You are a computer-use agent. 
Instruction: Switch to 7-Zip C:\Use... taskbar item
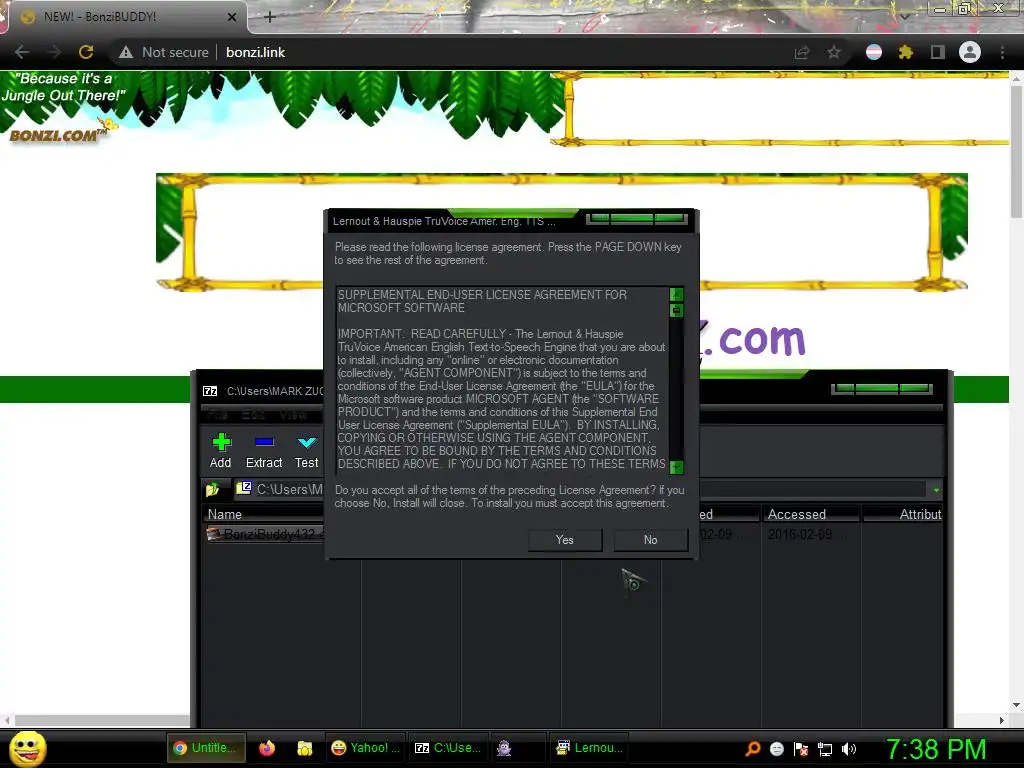[x=448, y=748]
